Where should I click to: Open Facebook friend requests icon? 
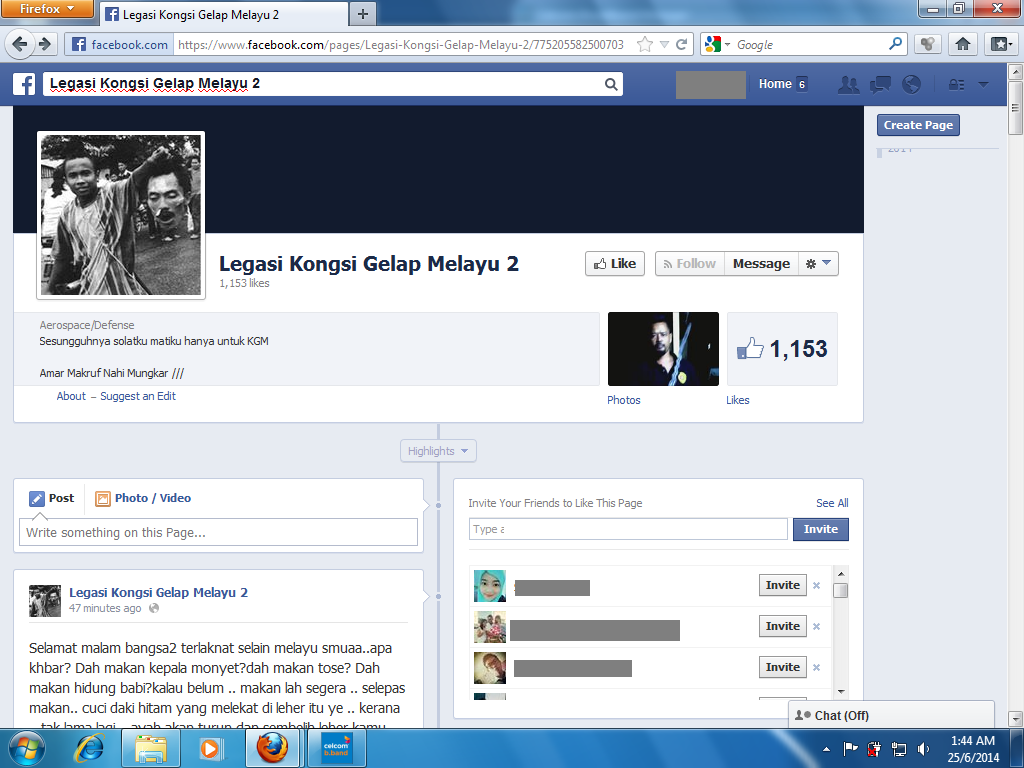pyautogui.click(x=848, y=84)
